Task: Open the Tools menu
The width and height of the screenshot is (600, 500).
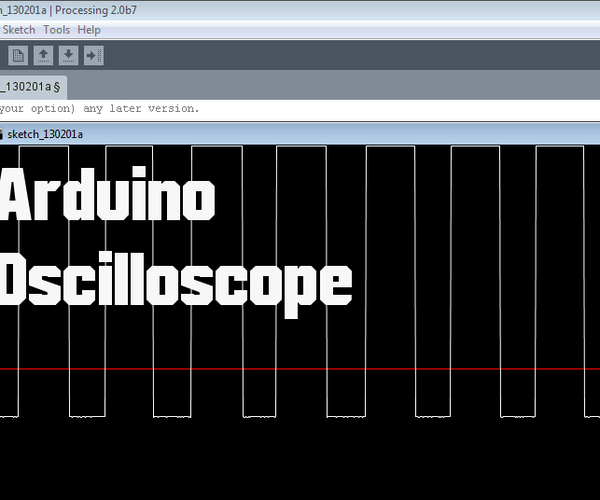Action: (x=56, y=30)
